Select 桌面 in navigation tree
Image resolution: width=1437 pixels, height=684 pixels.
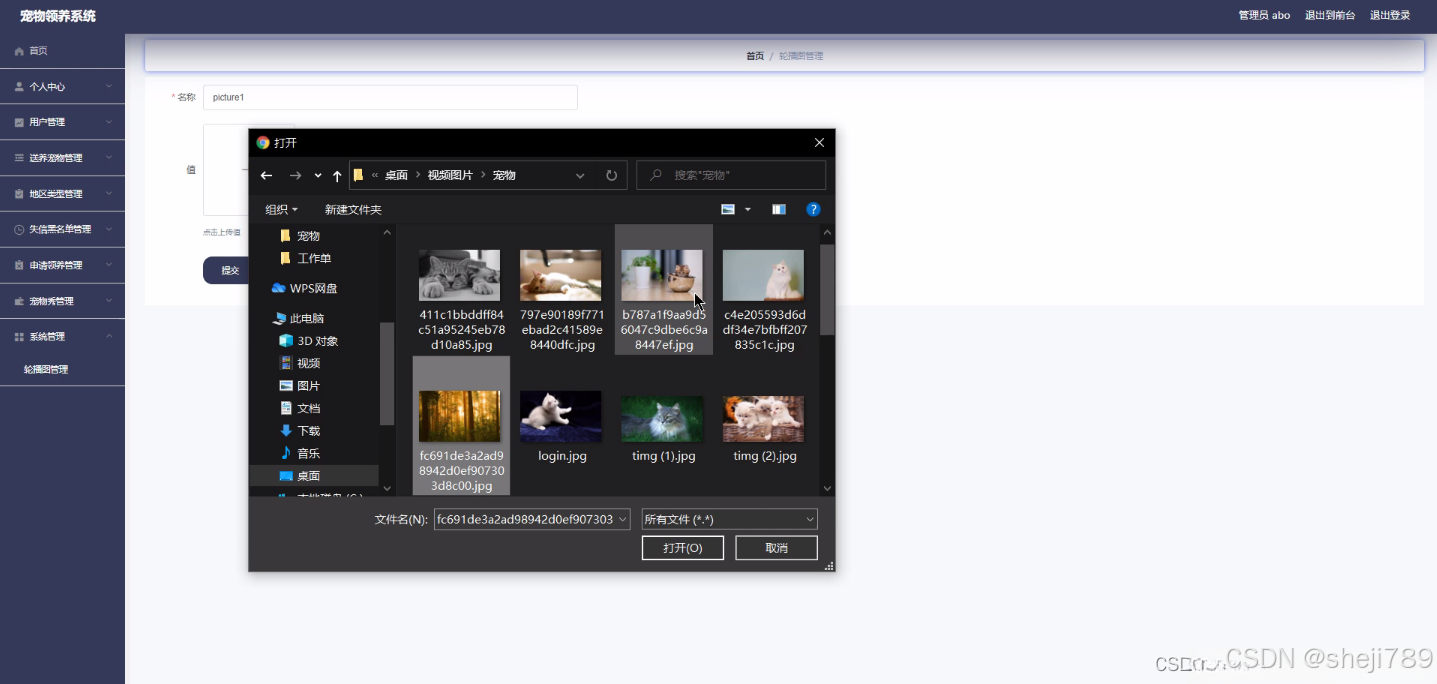click(314, 476)
